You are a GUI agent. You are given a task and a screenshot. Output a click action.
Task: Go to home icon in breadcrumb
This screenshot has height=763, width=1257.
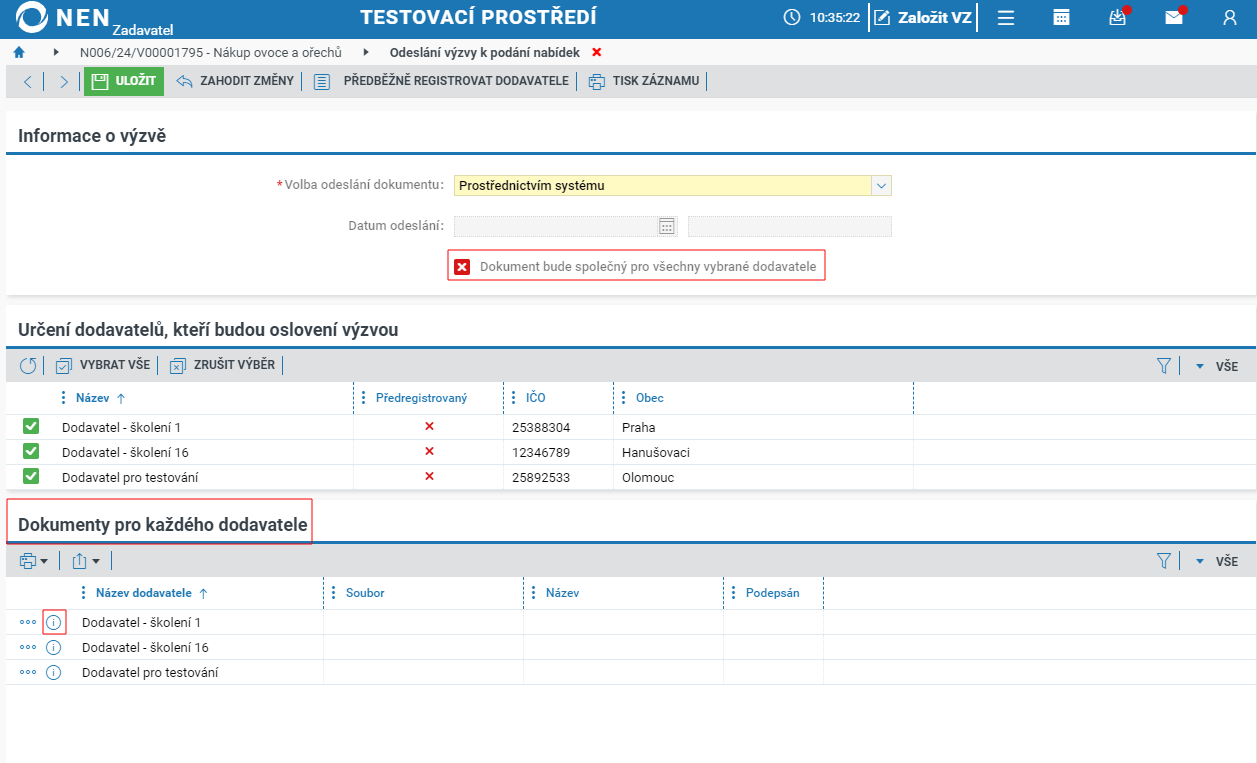click(18, 52)
